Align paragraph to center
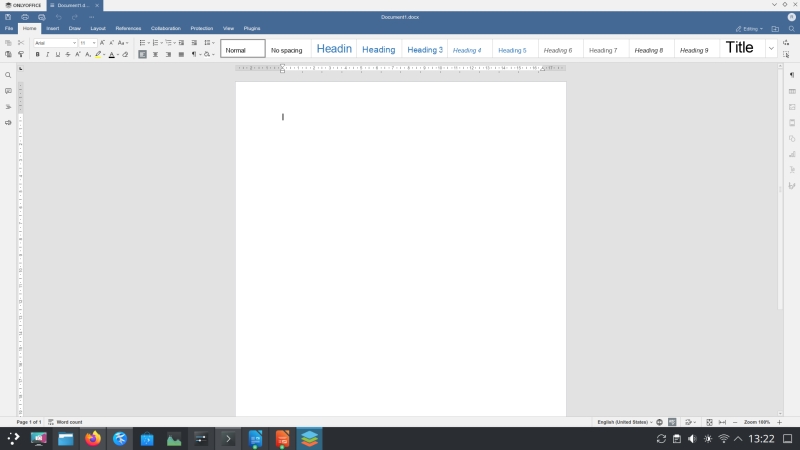Image resolution: width=800 pixels, height=450 pixels. coord(155,54)
